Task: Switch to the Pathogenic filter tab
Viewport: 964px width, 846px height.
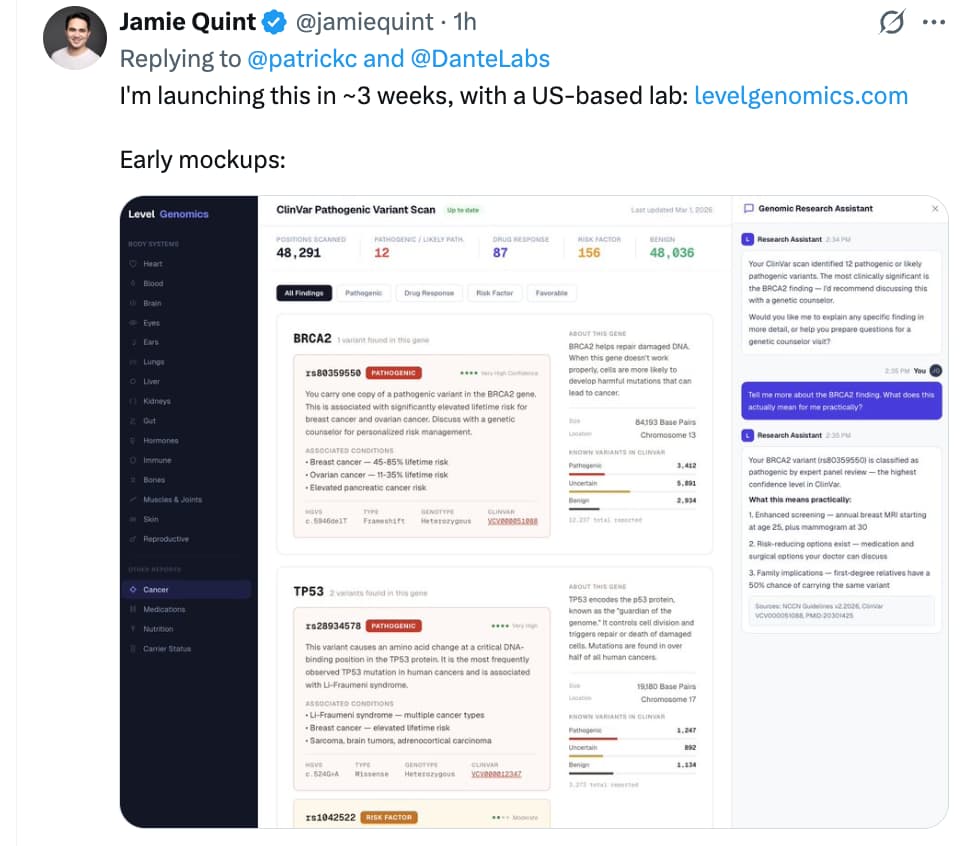Action: 363,293
